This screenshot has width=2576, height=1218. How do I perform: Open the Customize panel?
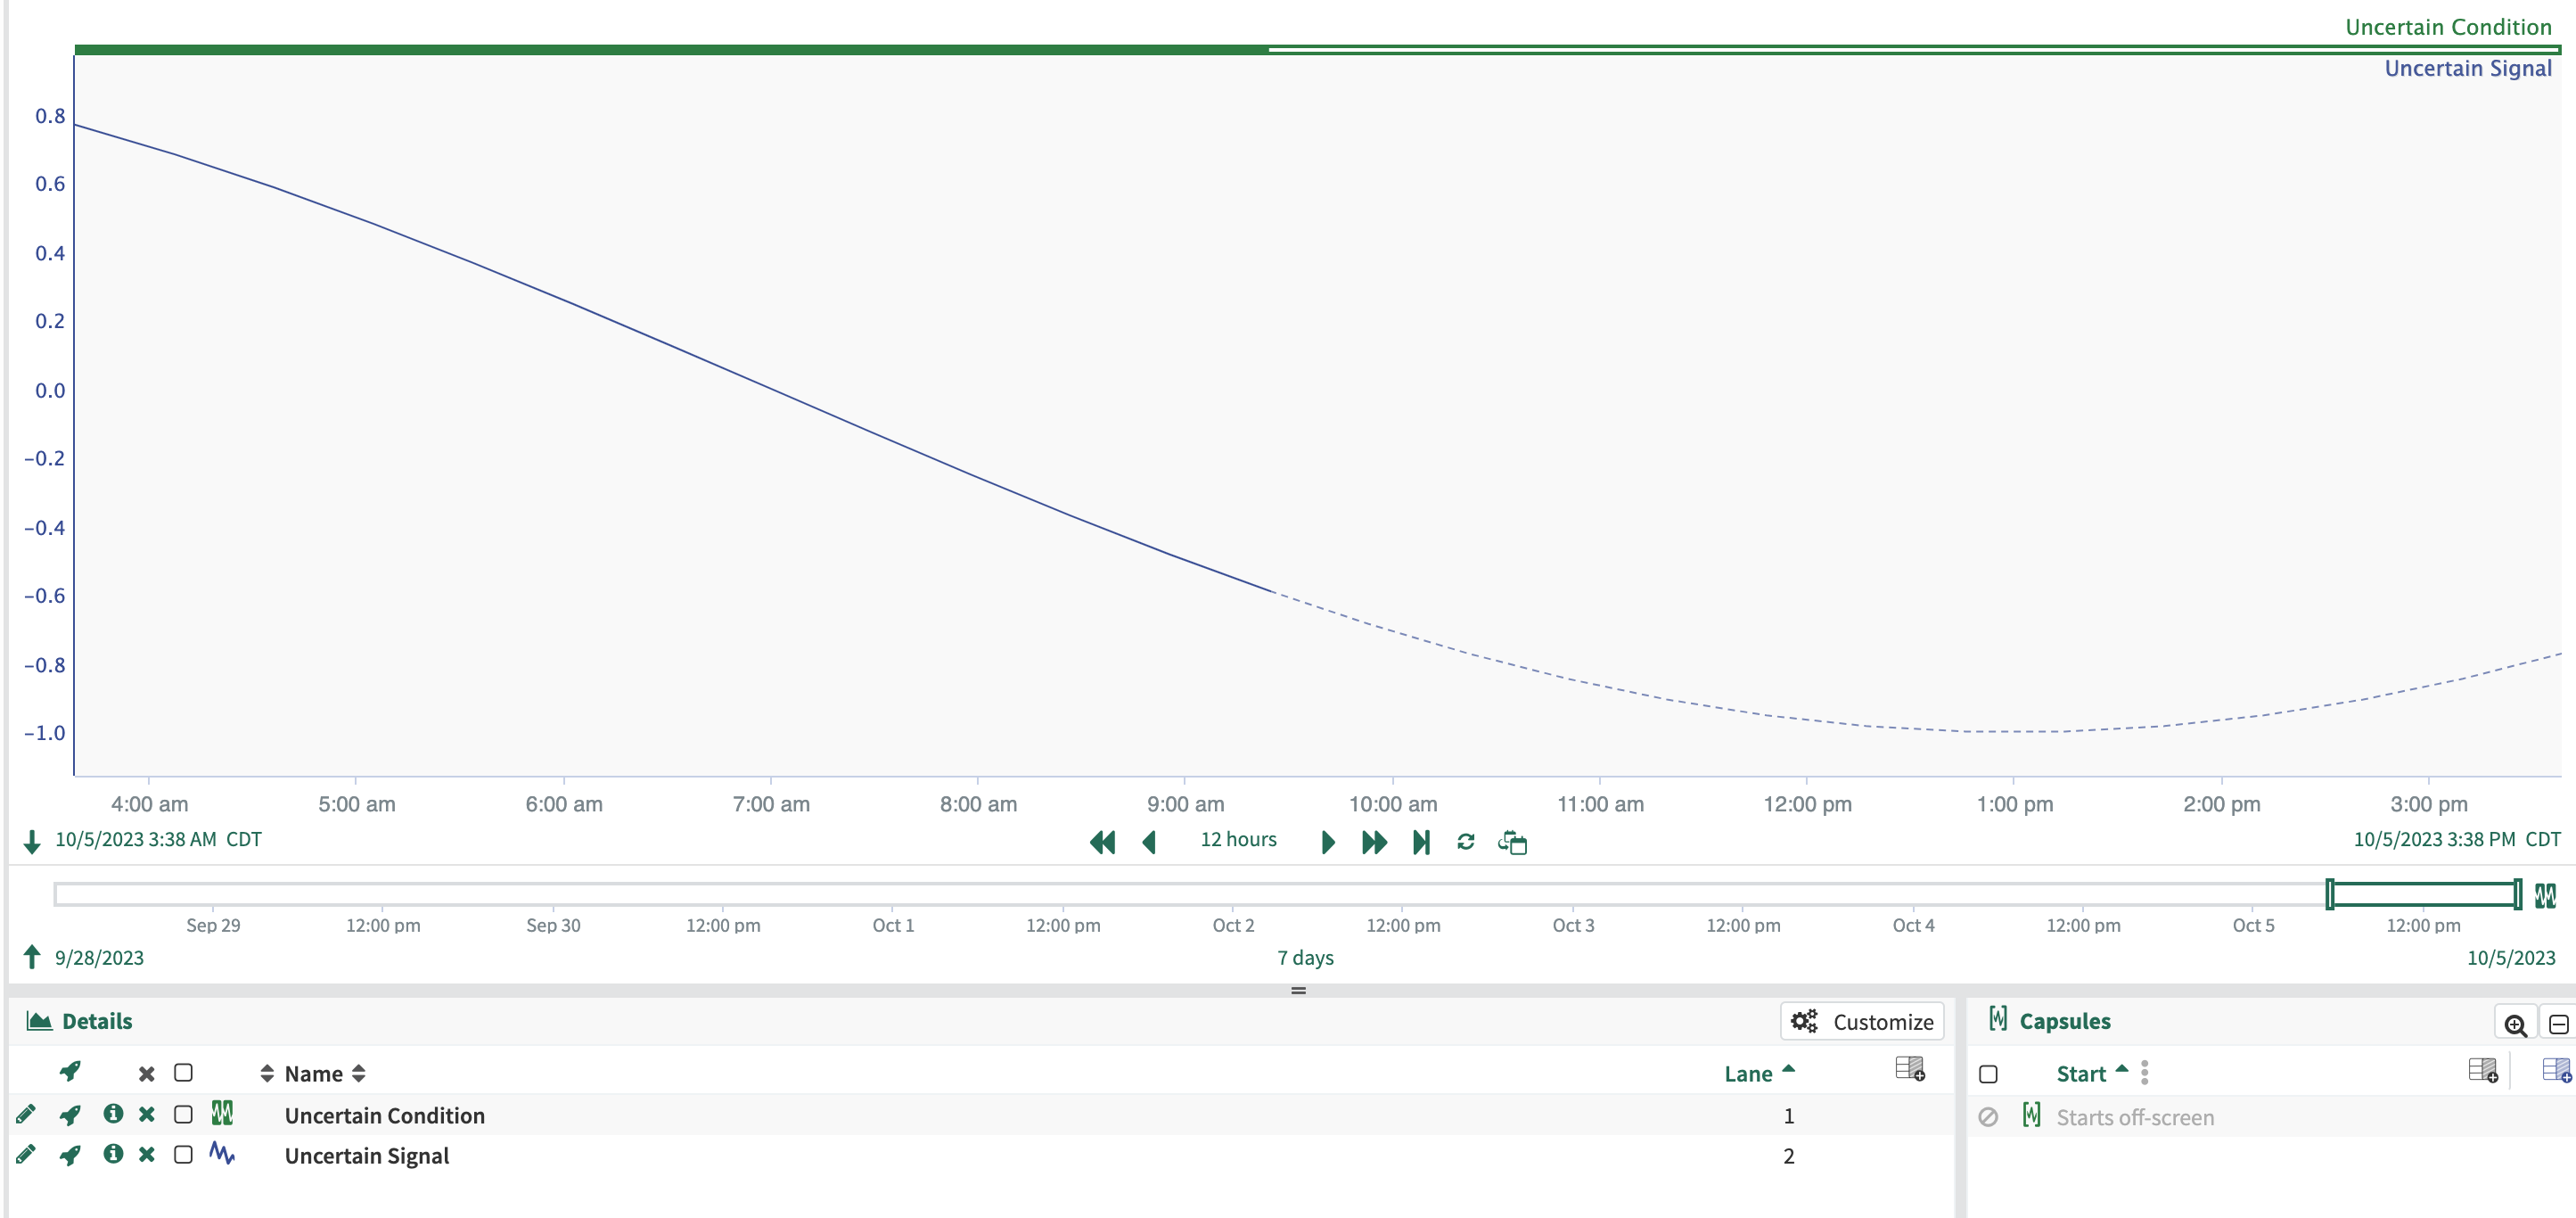[x=1861, y=1021]
